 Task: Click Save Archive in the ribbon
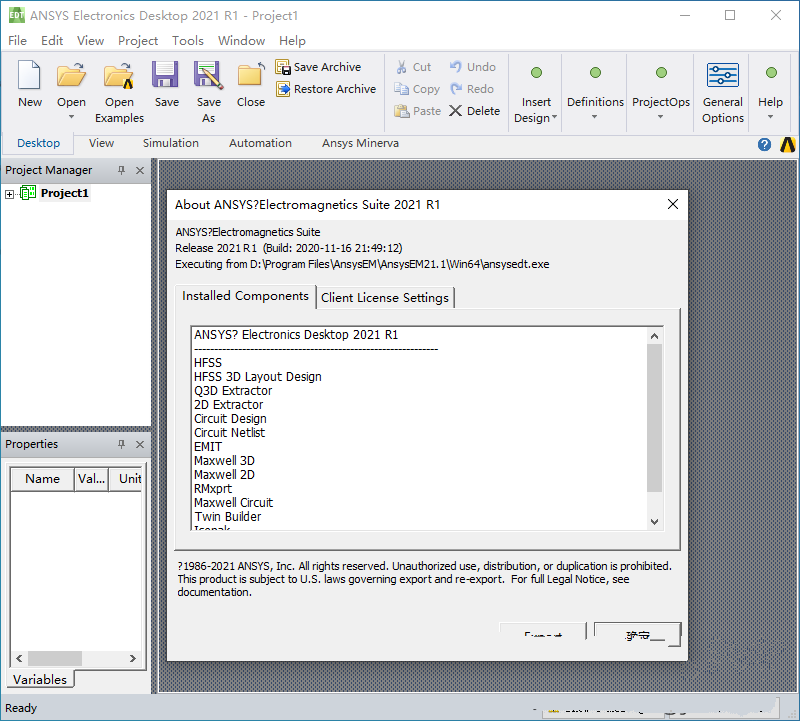(x=318, y=67)
